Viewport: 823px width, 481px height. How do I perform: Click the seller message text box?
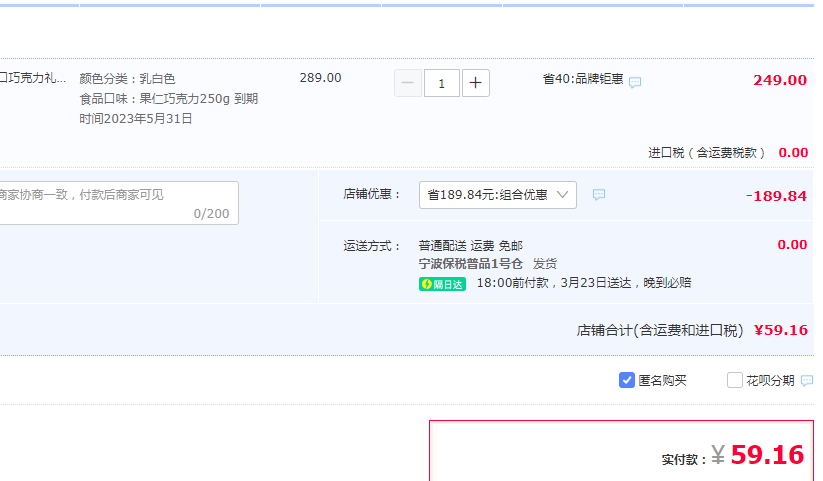(118, 203)
